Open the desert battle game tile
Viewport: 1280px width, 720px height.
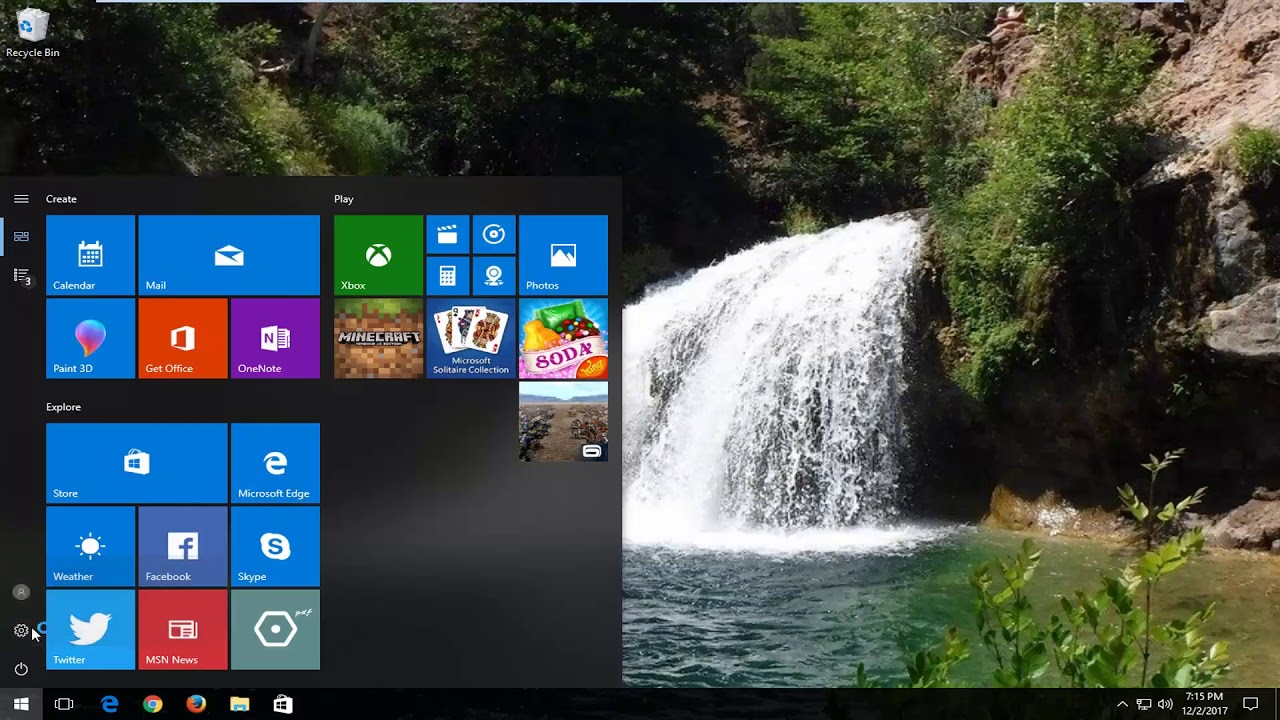563,421
